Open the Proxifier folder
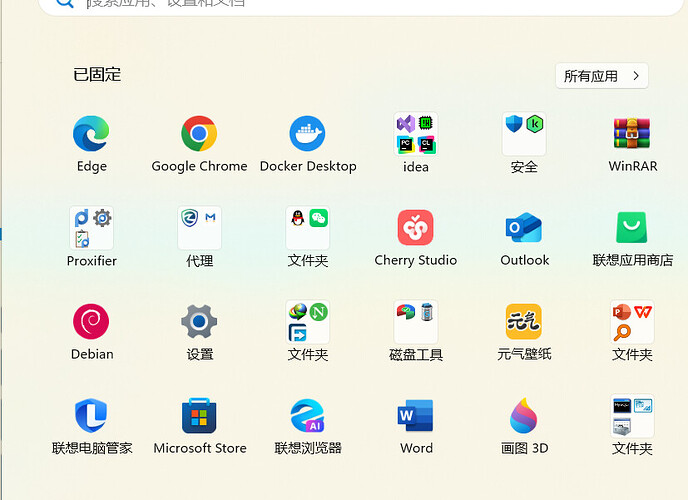Screen dimensions: 688x500 point(91,228)
